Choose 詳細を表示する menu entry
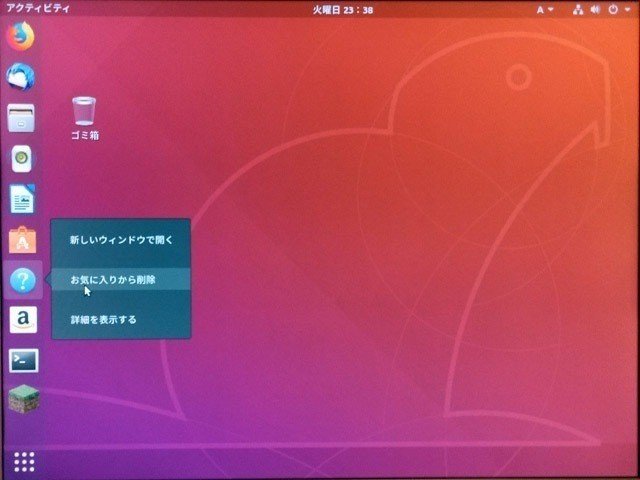640x480 pixels. 121,320
